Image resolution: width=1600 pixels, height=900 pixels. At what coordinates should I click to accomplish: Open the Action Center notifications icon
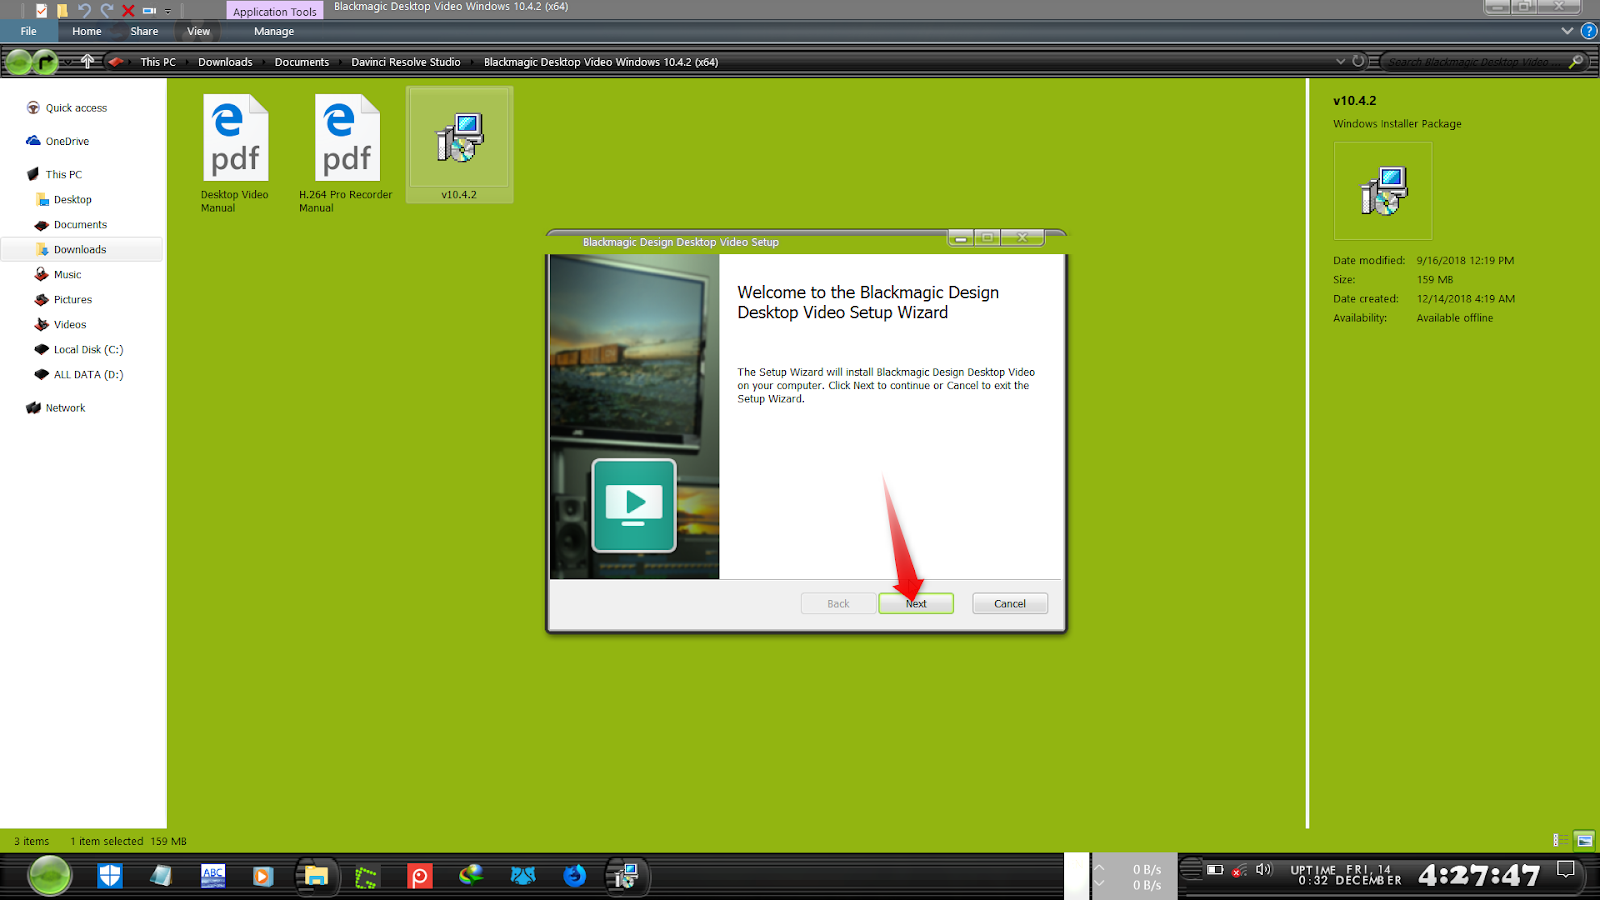1566,870
